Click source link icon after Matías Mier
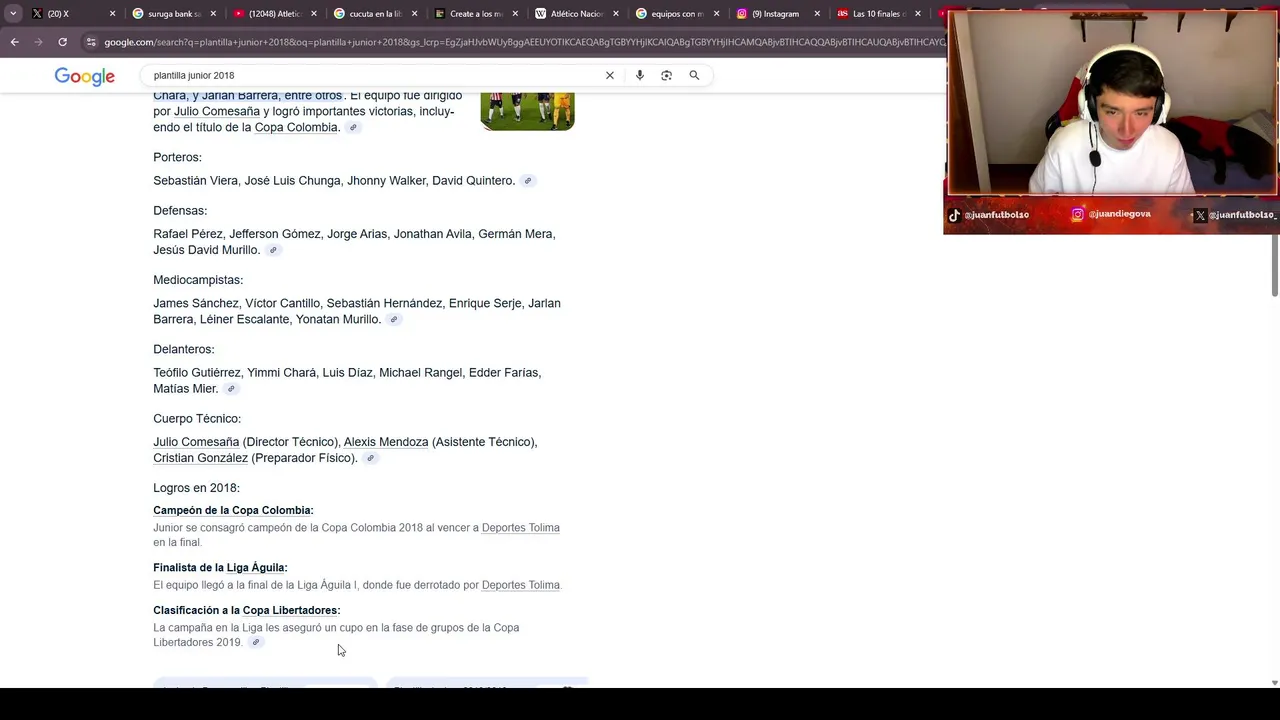The image size is (1280, 720). (x=231, y=389)
